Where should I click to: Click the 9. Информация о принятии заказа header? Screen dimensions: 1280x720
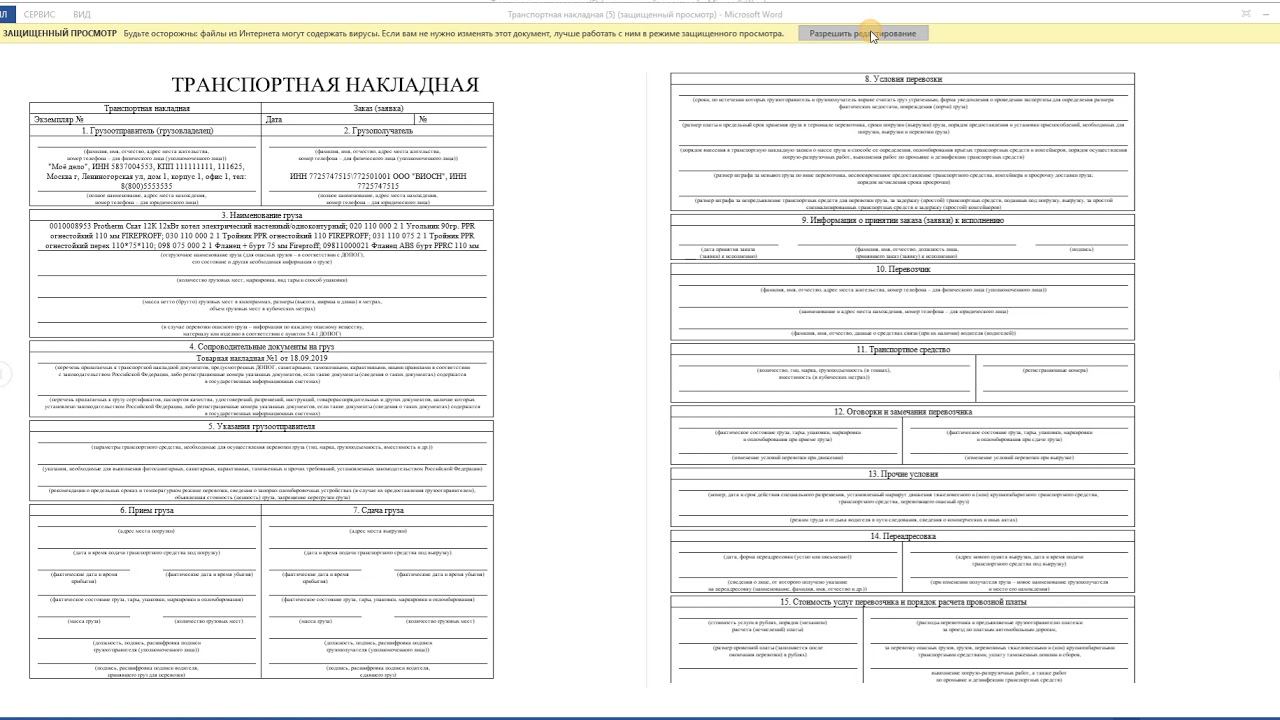point(903,220)
